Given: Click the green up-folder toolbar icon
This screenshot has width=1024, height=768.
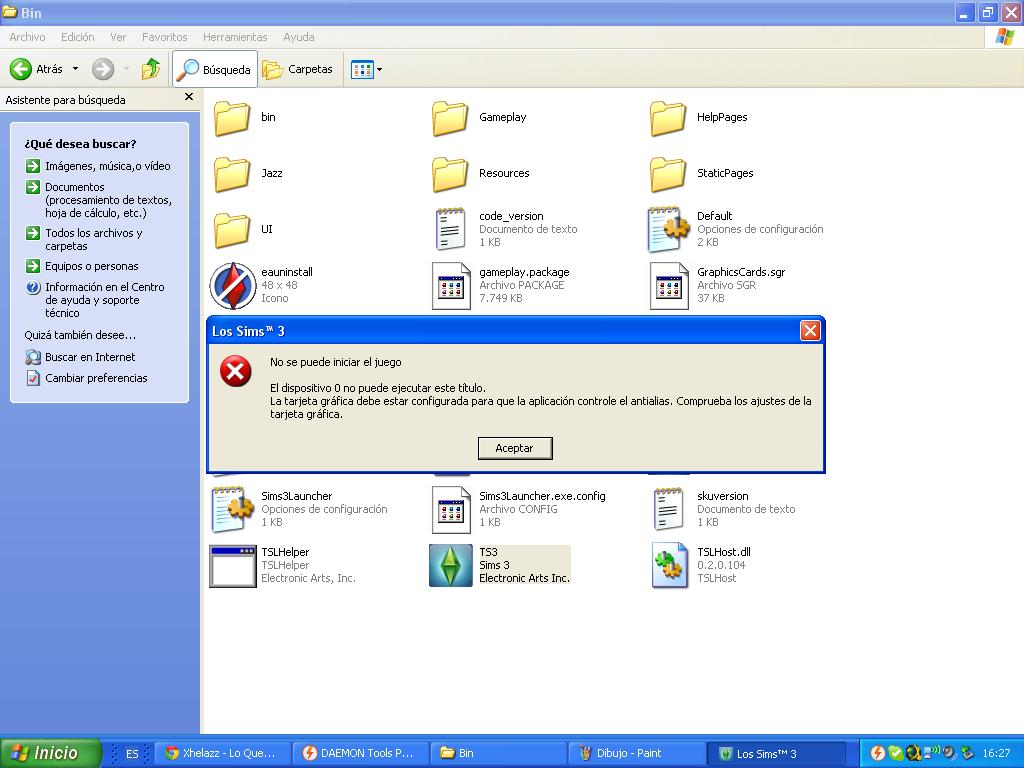Looking at the screenshot, I should point(151,69).
